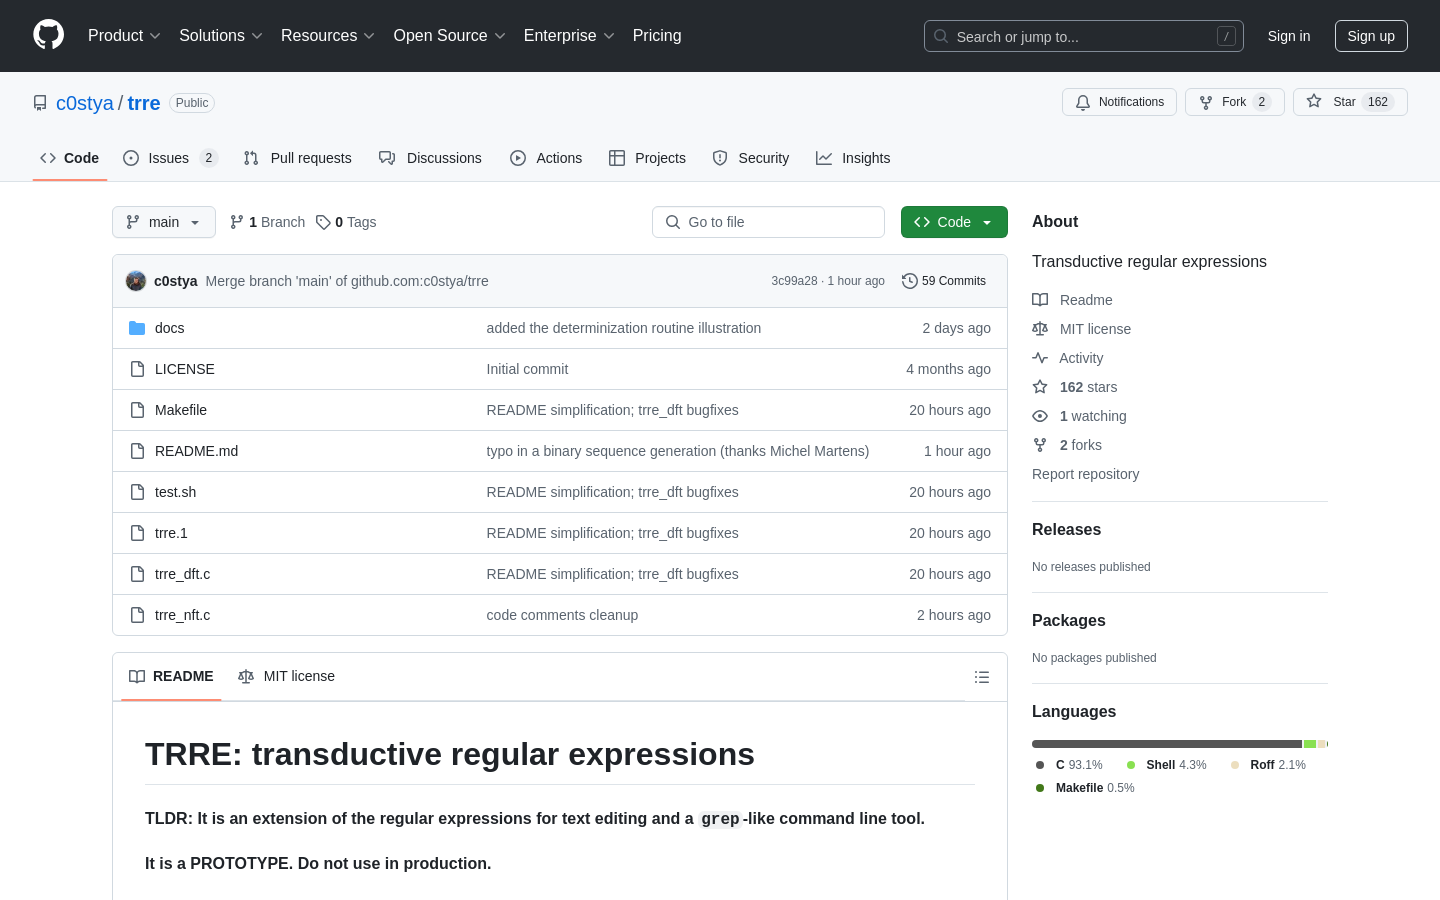Click the repository icon before c0stya
The width and height of the screenshot is (1440, 900).
(x=40, y=103)
